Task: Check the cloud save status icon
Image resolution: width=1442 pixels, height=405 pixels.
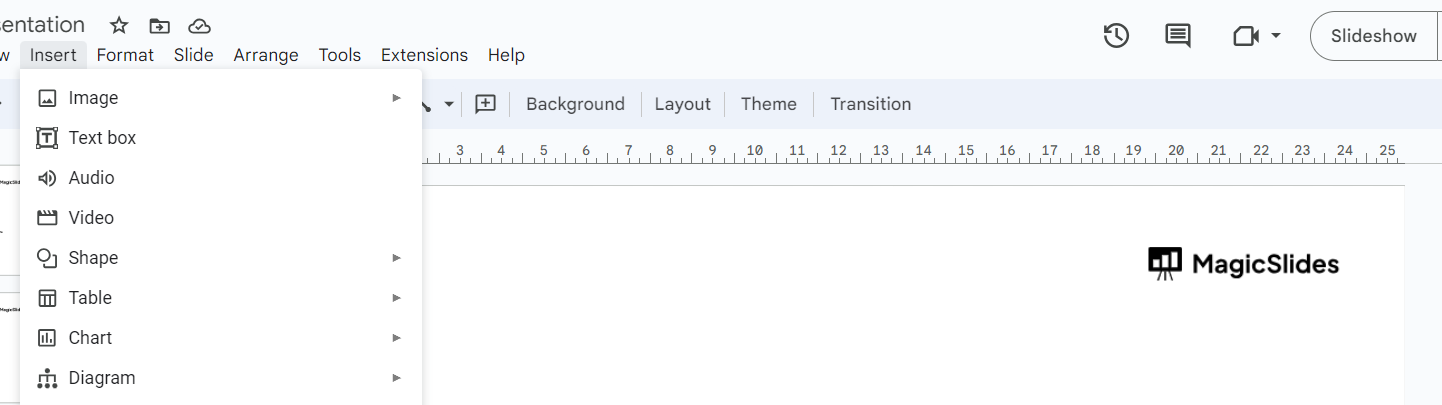Action: click(x=200, y=26)
